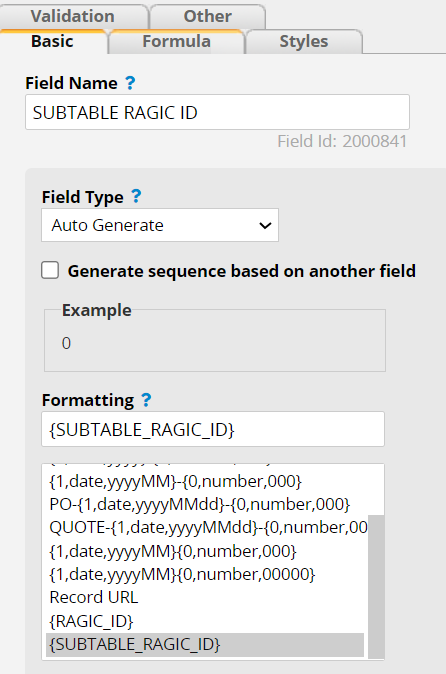The width and height of the screenshot is (446, 674).
Task: Click the Field Name input box
Action: tap(217, 112)
